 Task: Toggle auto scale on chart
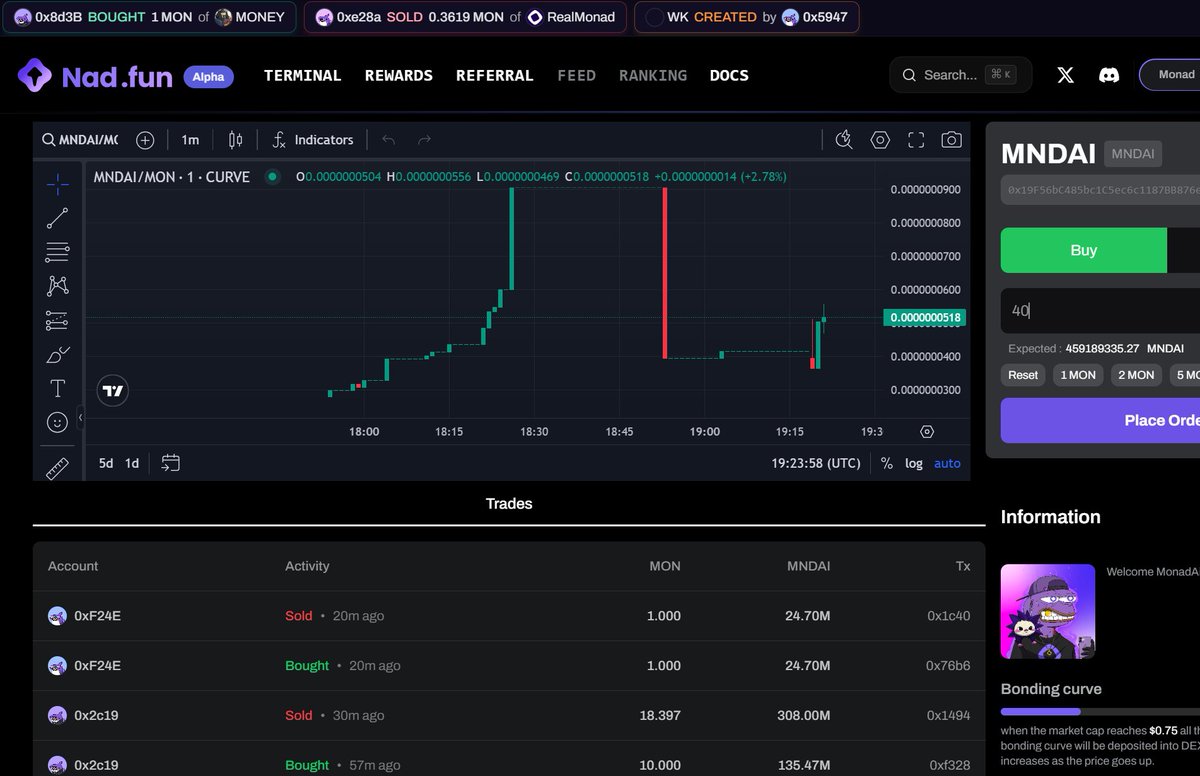(947, 463)
